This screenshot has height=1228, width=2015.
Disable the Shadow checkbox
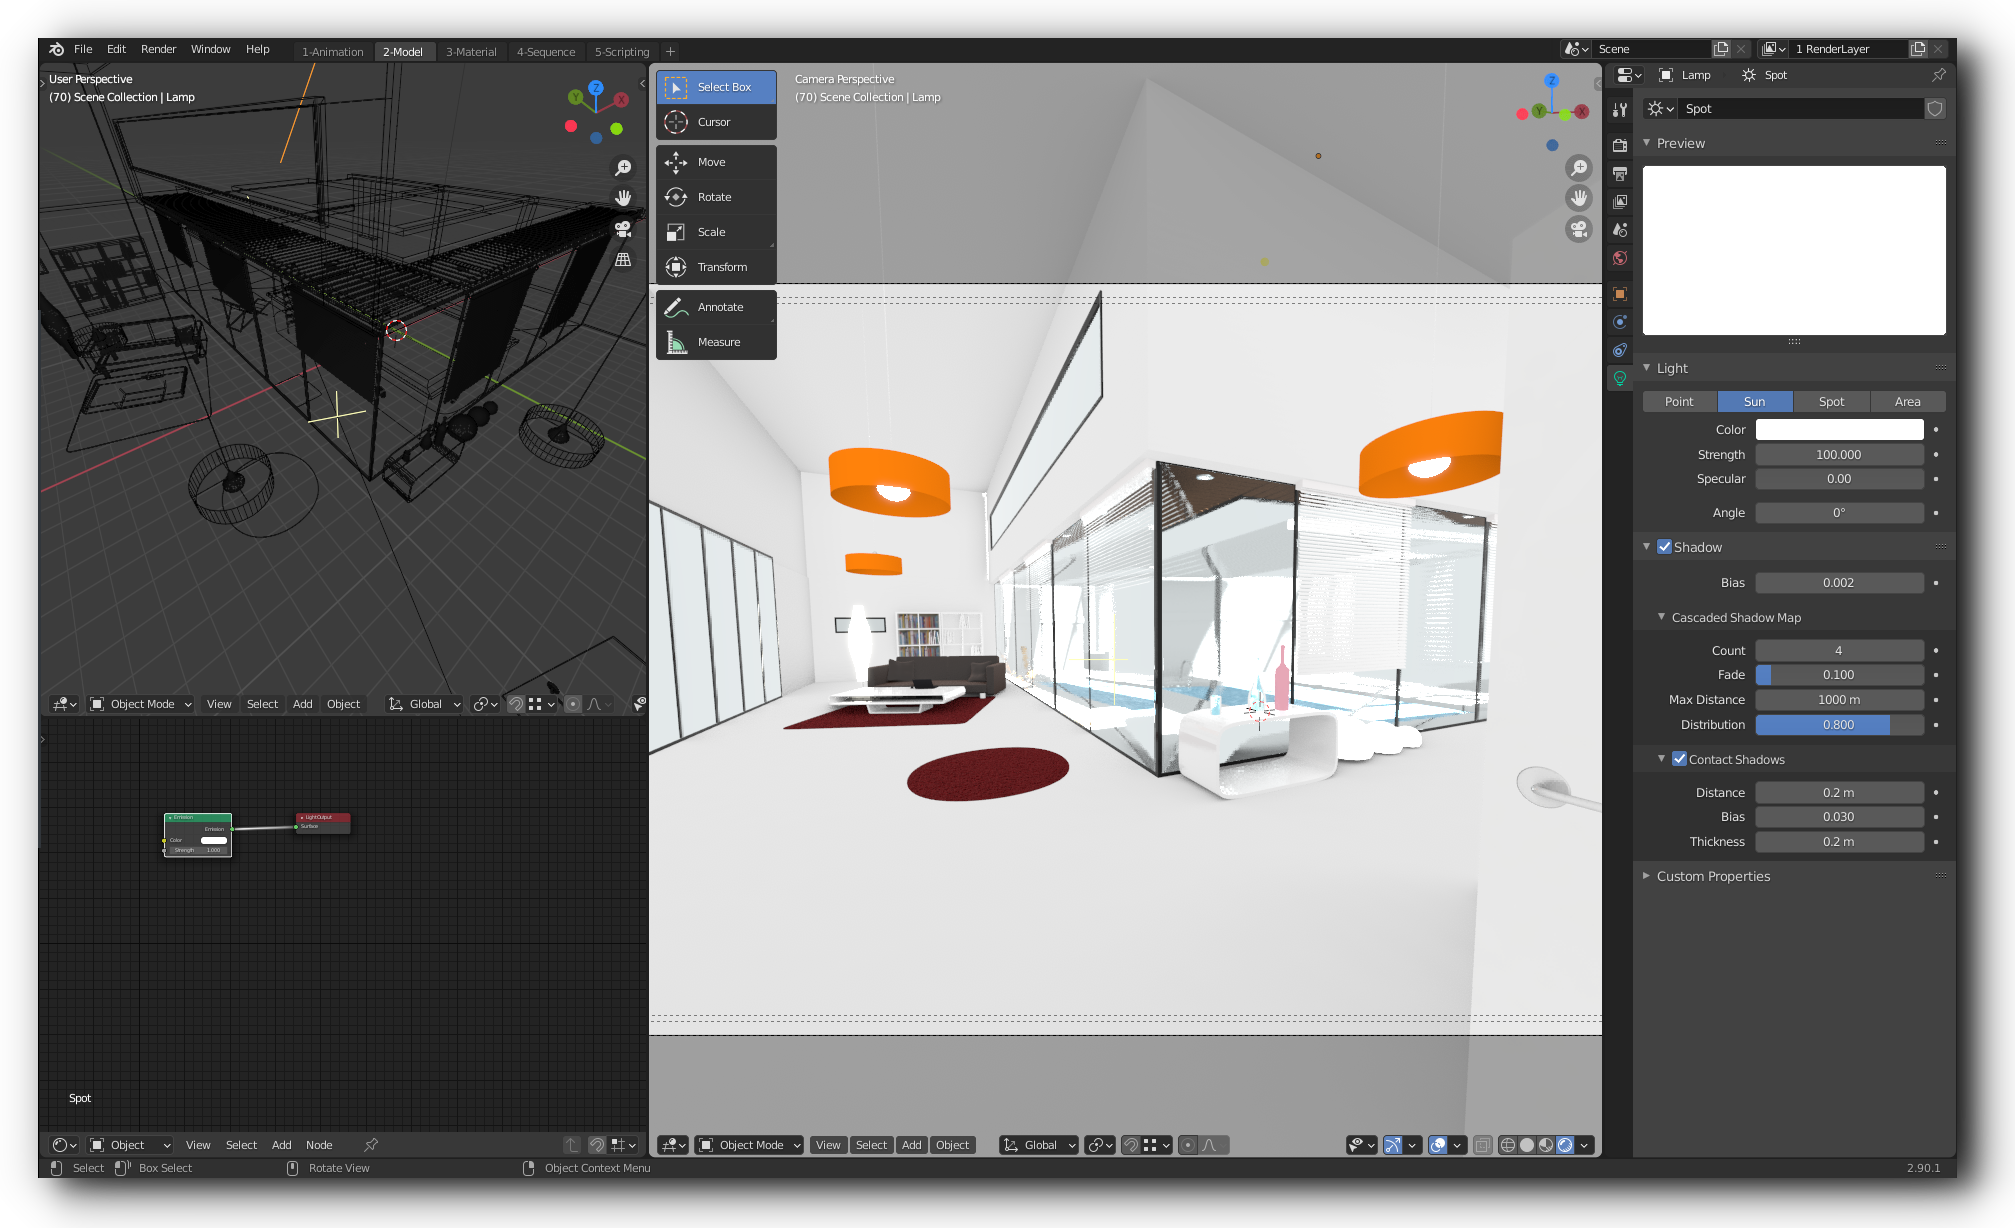point(1665,547)
